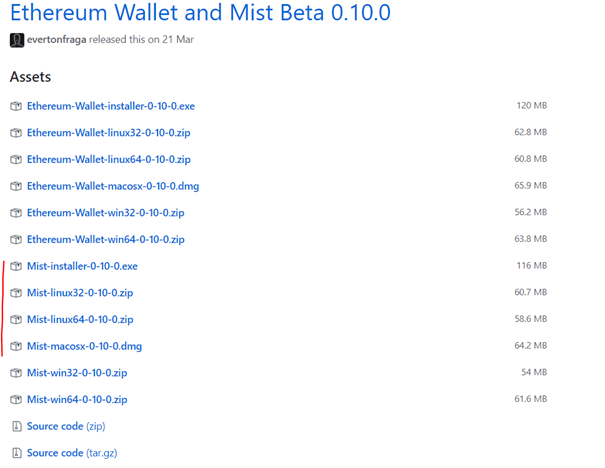The image size is (605, 468).
Task: Click the package icon next to Mist-installer-0-10-0.exe
Action: (x=16, y=266)
